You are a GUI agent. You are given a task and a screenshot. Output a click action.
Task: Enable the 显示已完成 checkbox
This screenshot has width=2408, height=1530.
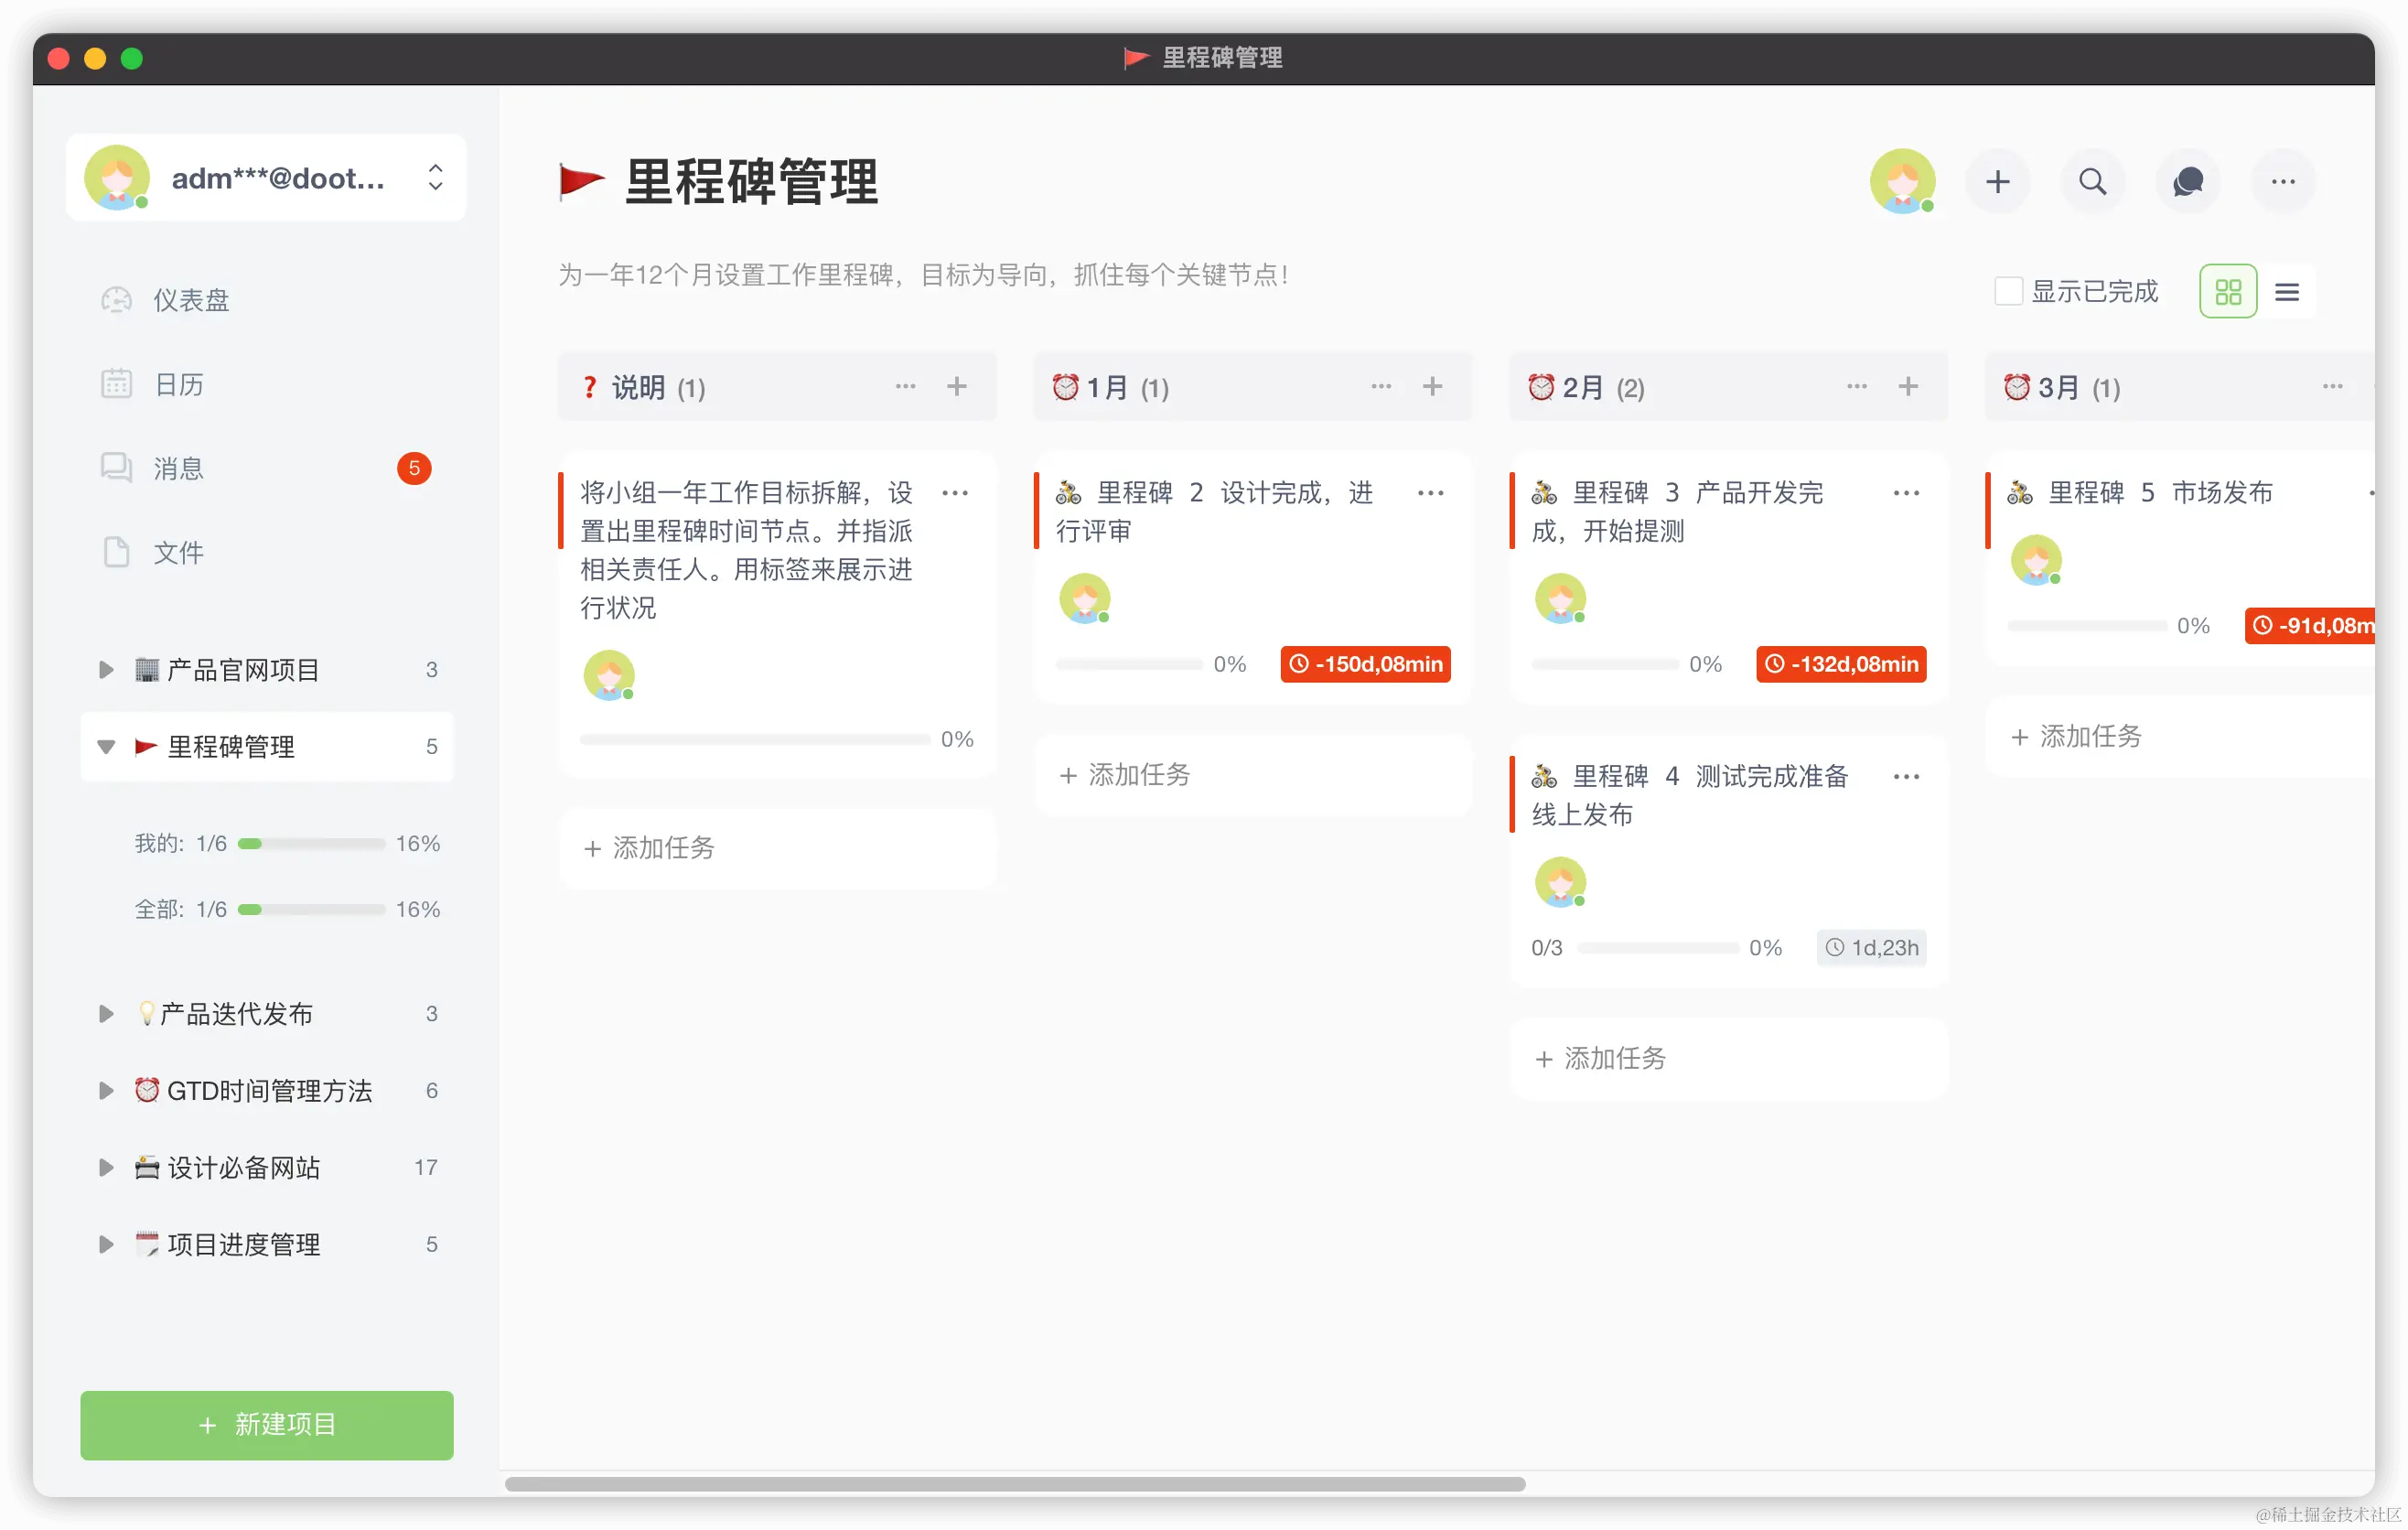[2008, 291]
